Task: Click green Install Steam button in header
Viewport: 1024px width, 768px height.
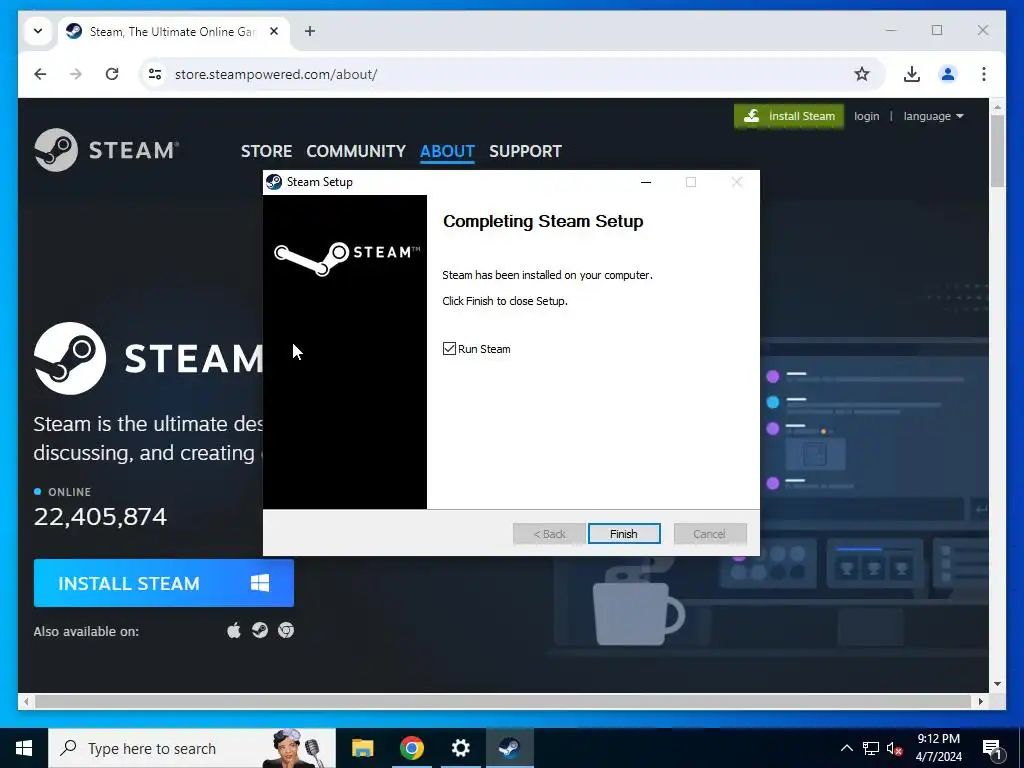Action: (789, 116)
